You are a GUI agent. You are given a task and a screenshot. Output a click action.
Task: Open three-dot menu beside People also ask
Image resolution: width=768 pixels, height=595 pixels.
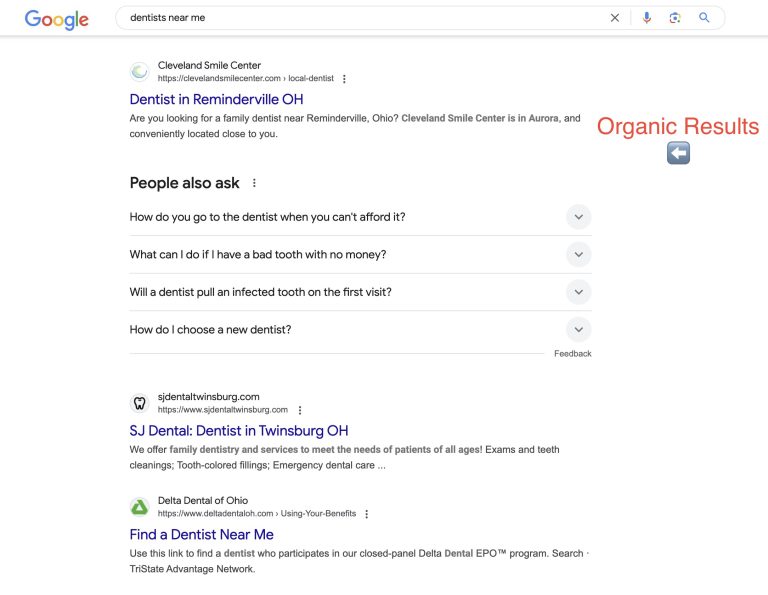tap(254, 183)
